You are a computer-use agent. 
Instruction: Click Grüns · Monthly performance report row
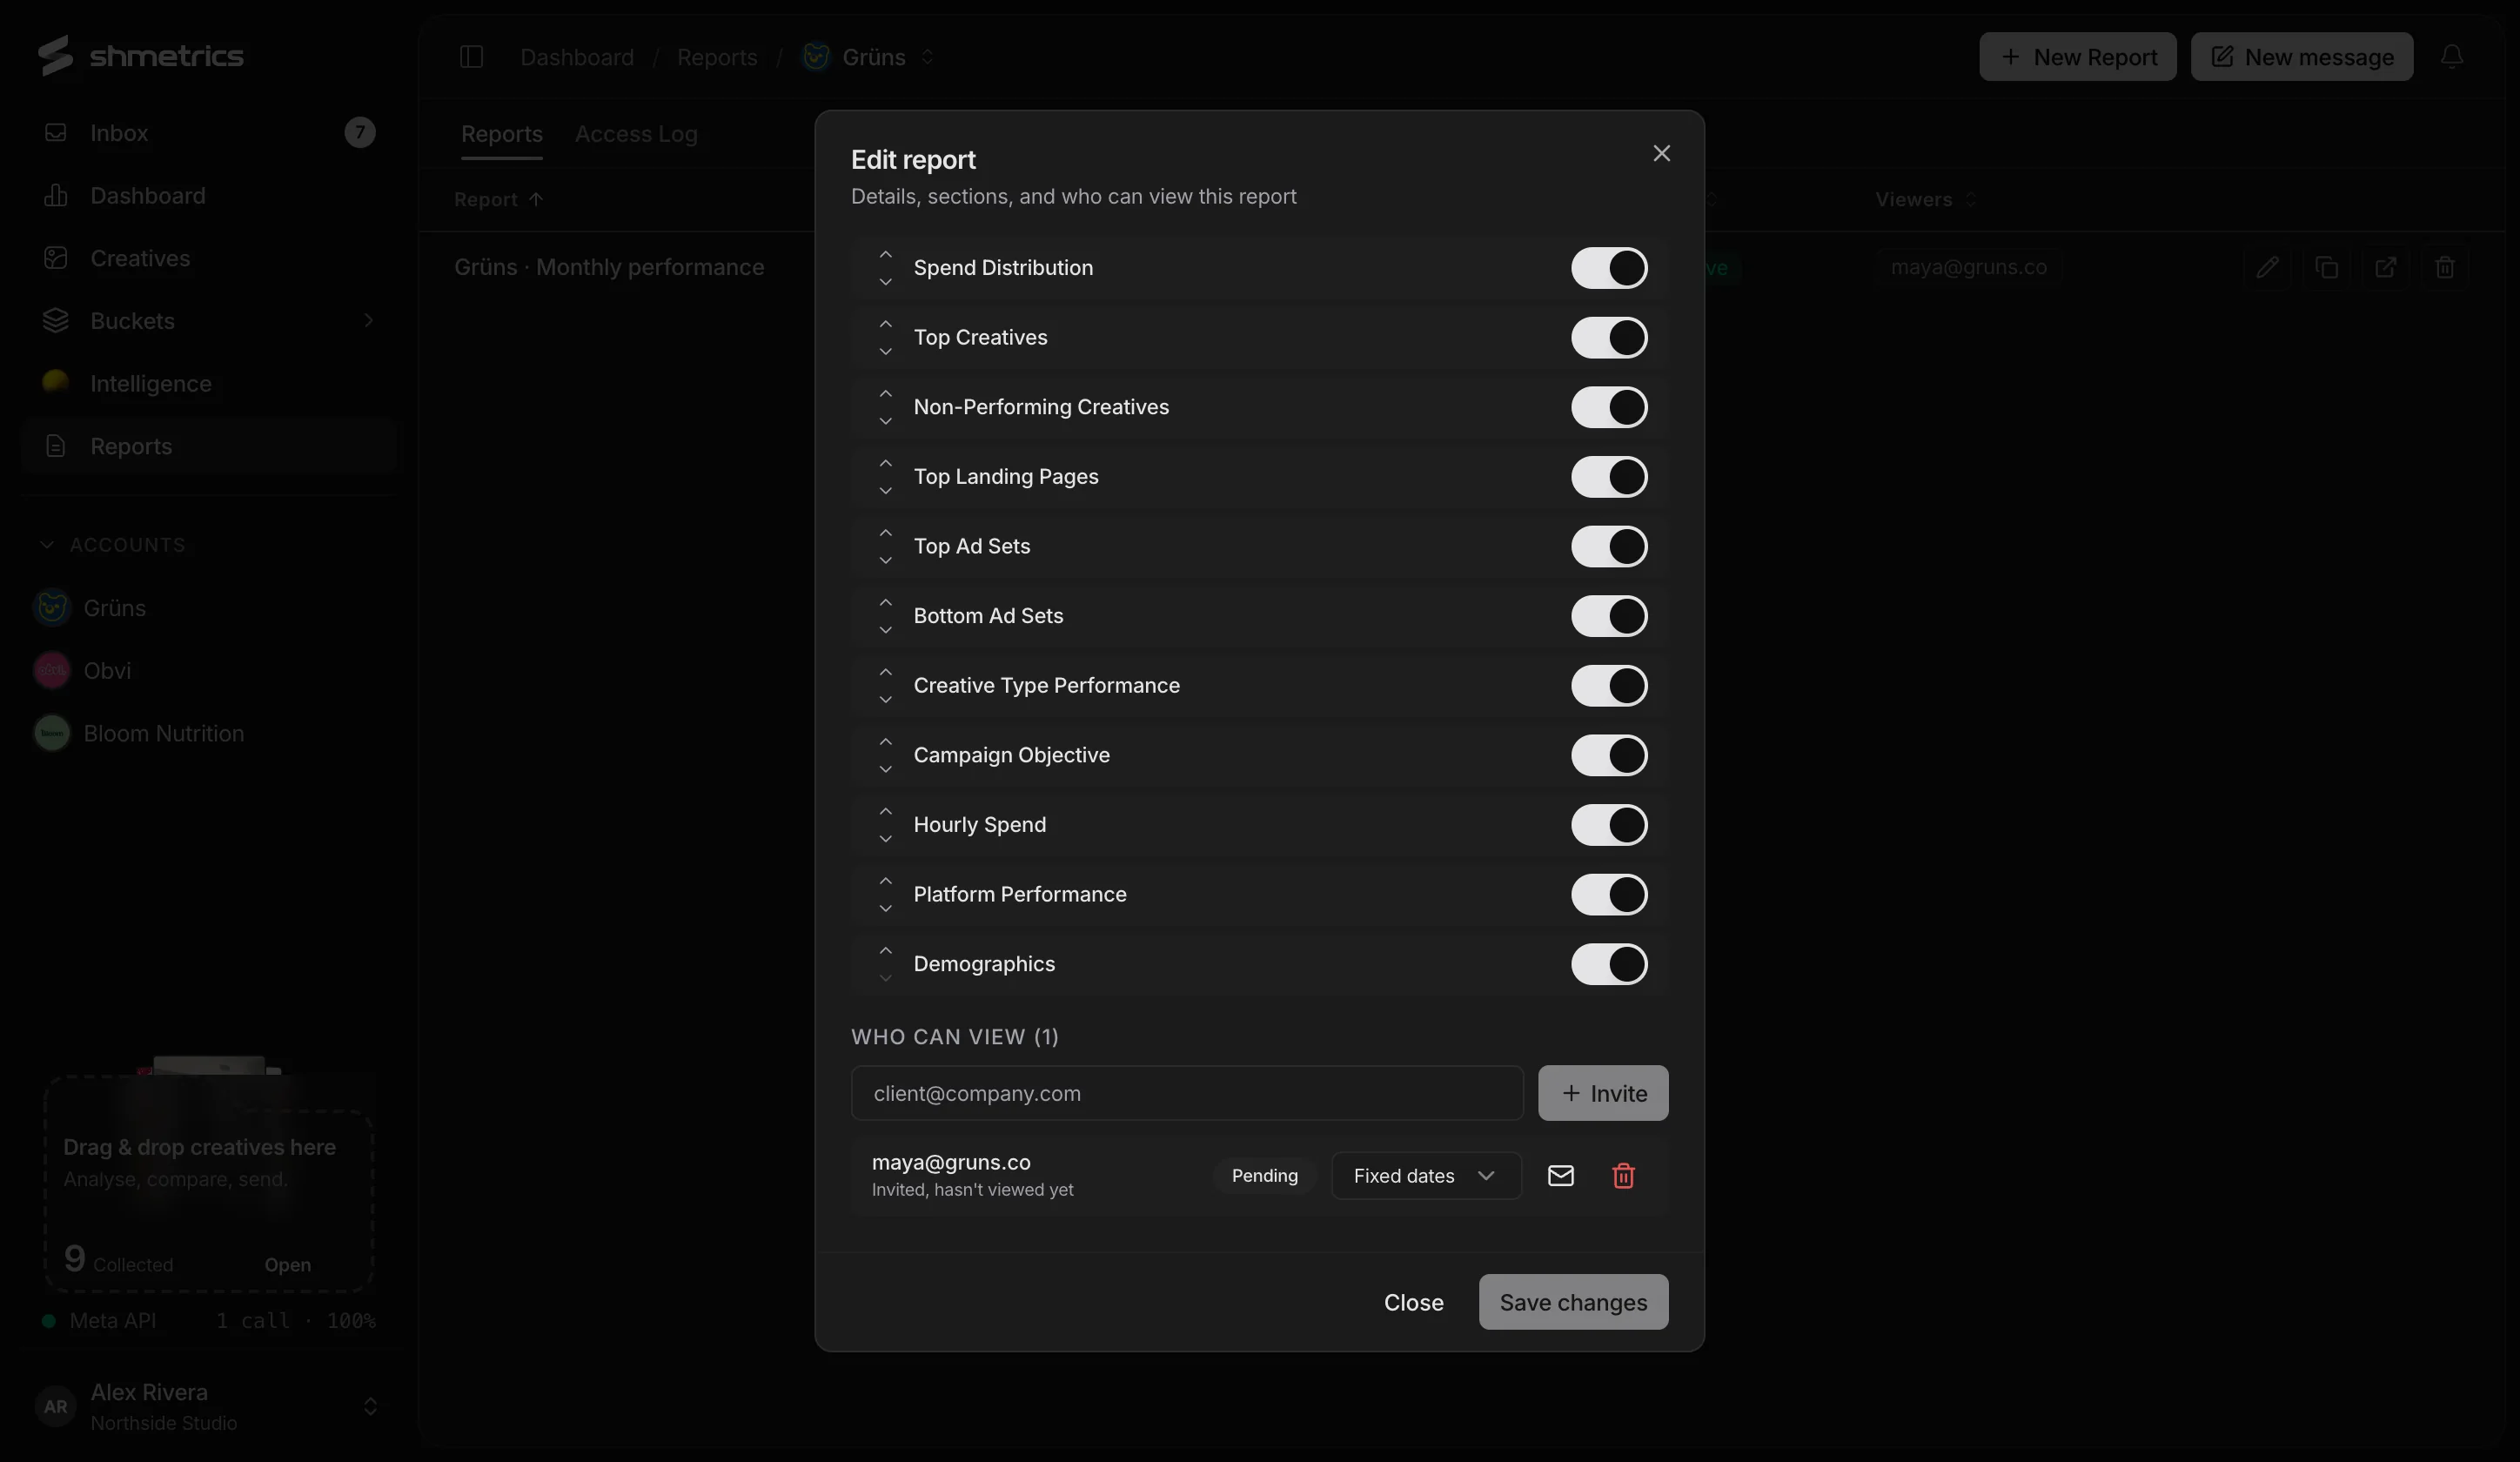click(x=608, y=267)
